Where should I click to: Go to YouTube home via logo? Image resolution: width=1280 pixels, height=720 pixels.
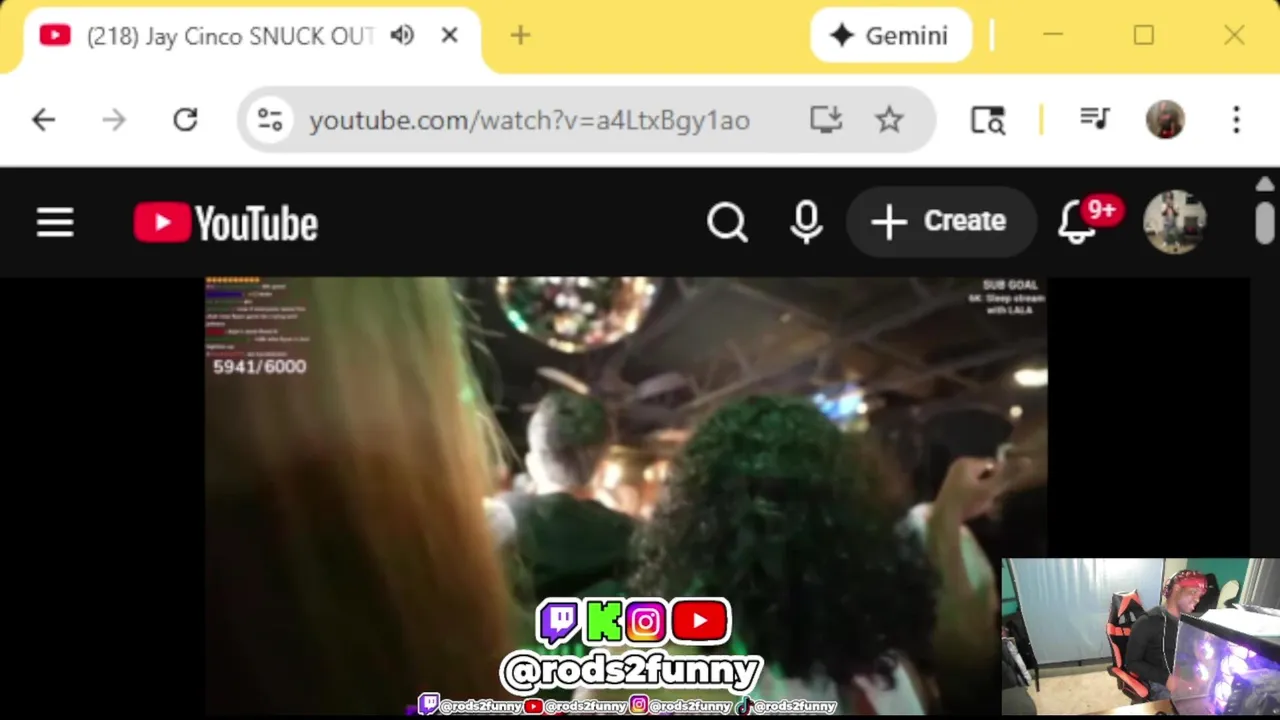(225, 222)
